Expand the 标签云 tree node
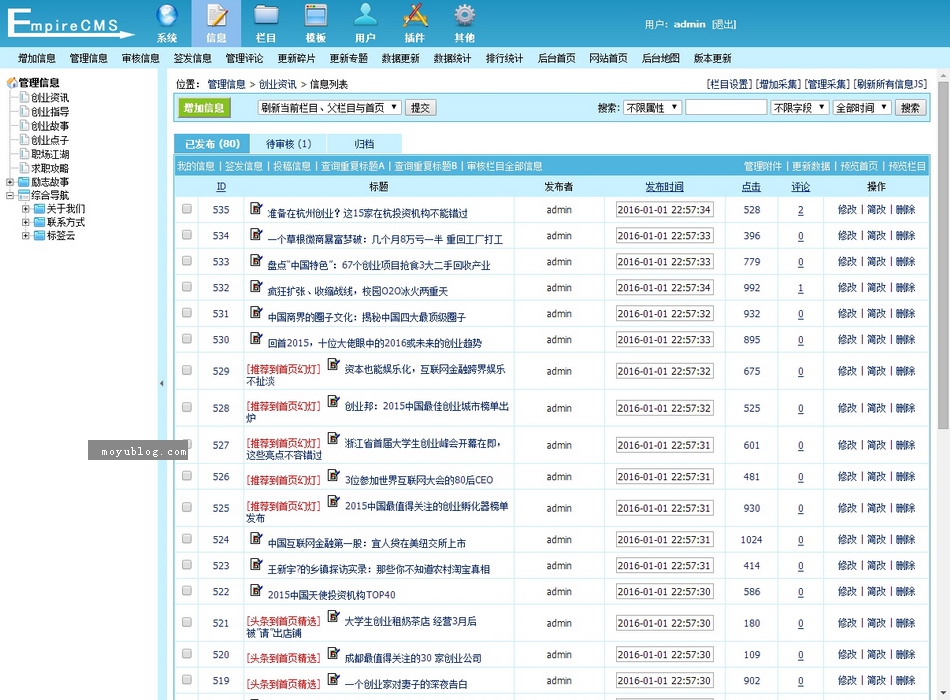 [25, 235]
